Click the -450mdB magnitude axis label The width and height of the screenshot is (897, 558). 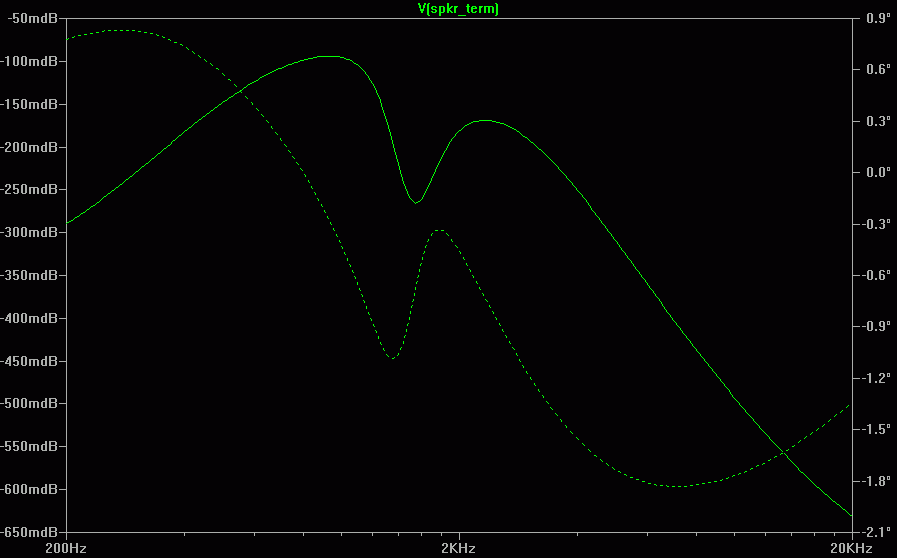click(30, 361)
